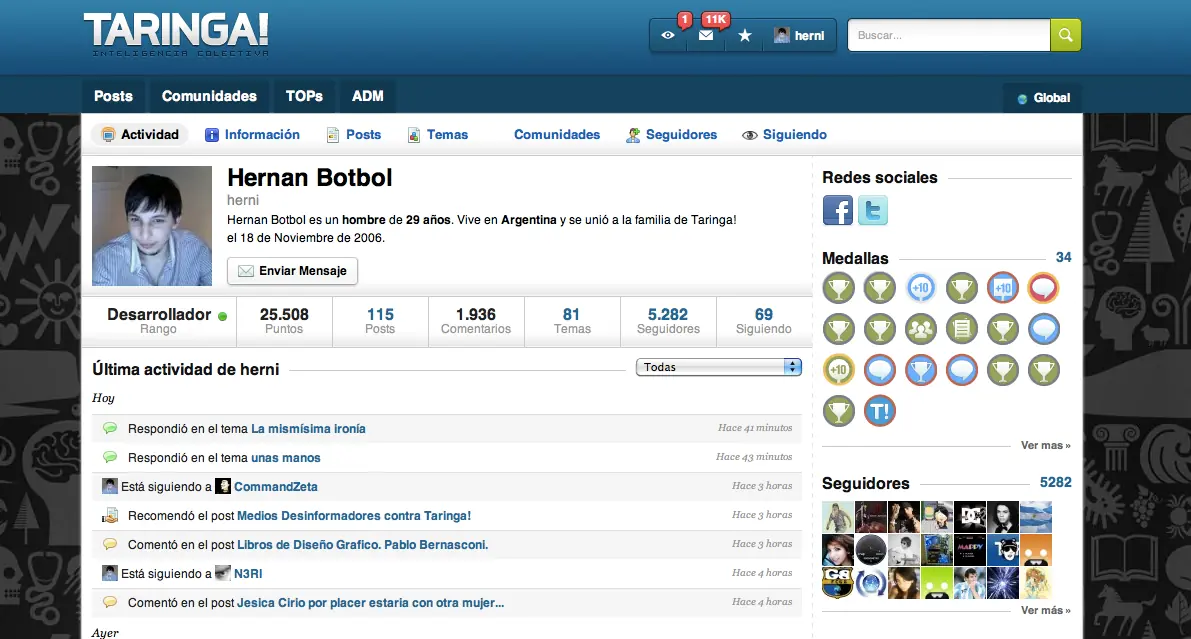Screen dimensions: 1191x639
Task: Click the N3RI username link
Action: point(248,574)
